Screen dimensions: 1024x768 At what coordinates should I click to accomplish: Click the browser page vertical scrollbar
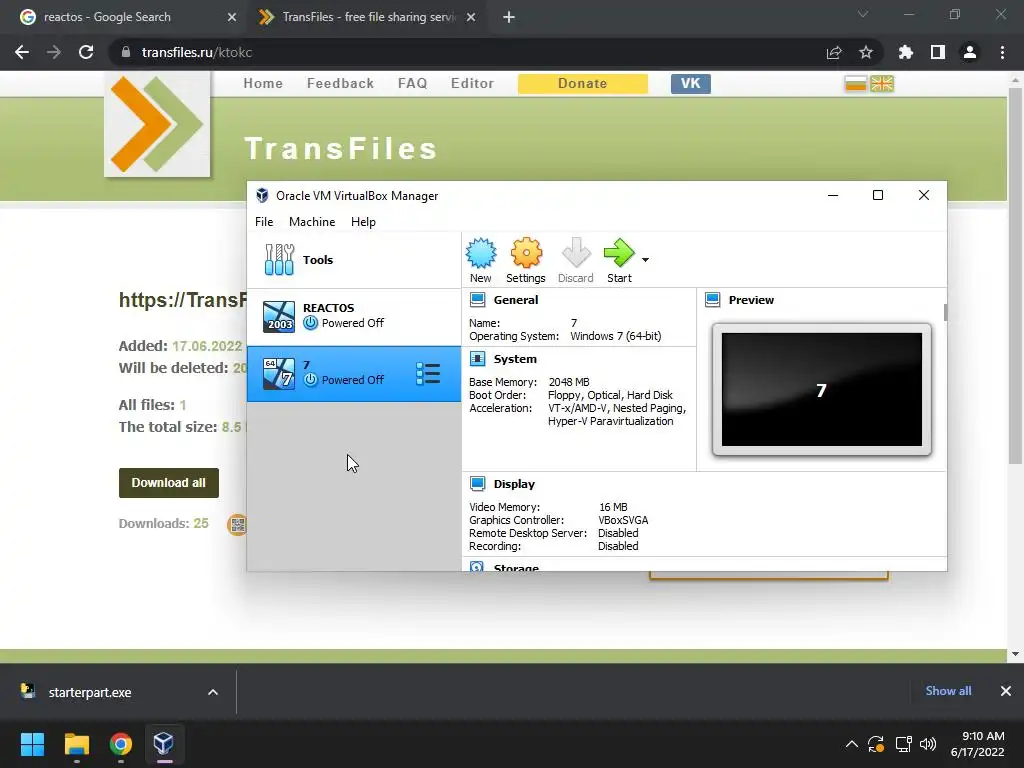[1015, 274]
